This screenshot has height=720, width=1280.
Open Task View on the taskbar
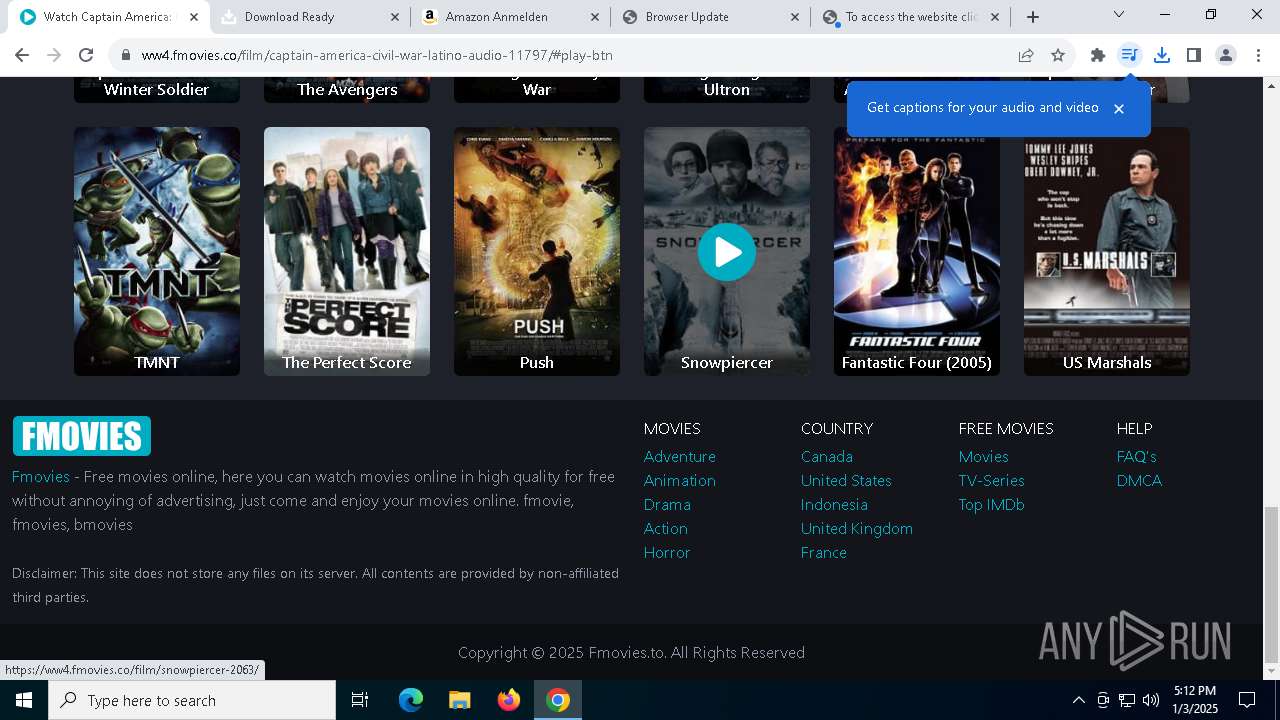click(x=360, y=700)
